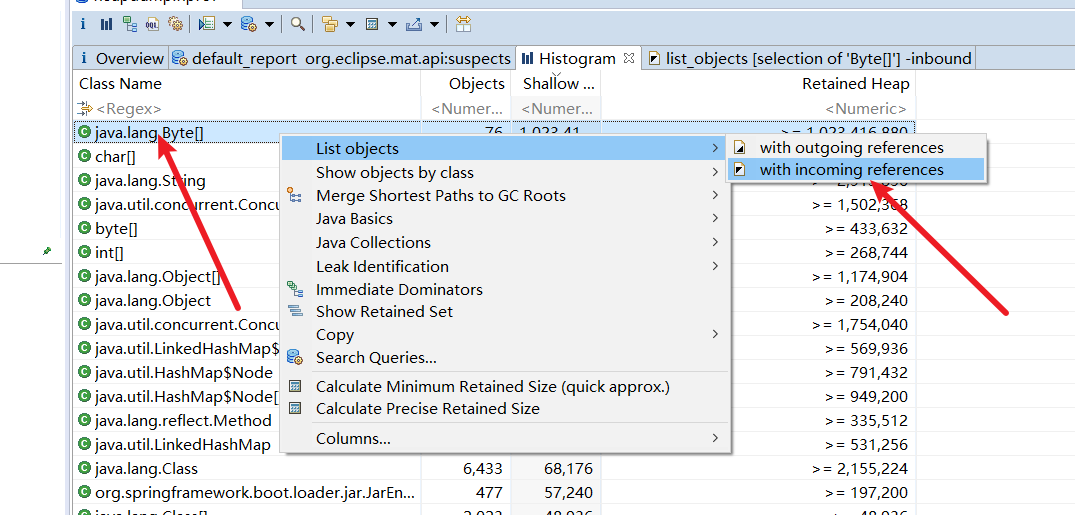
Task: Expand the Group results dropdown arrow
Action: click(350, 23)
